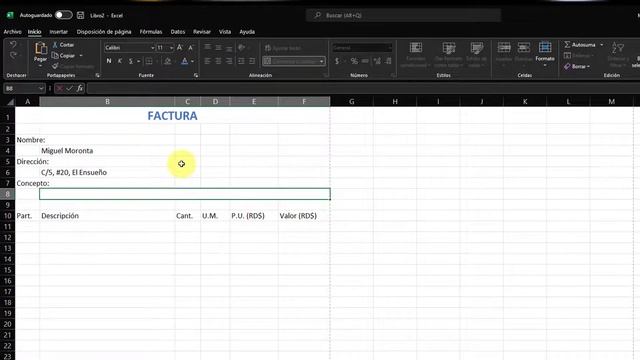Align cell content to the top

click(208, 47)
